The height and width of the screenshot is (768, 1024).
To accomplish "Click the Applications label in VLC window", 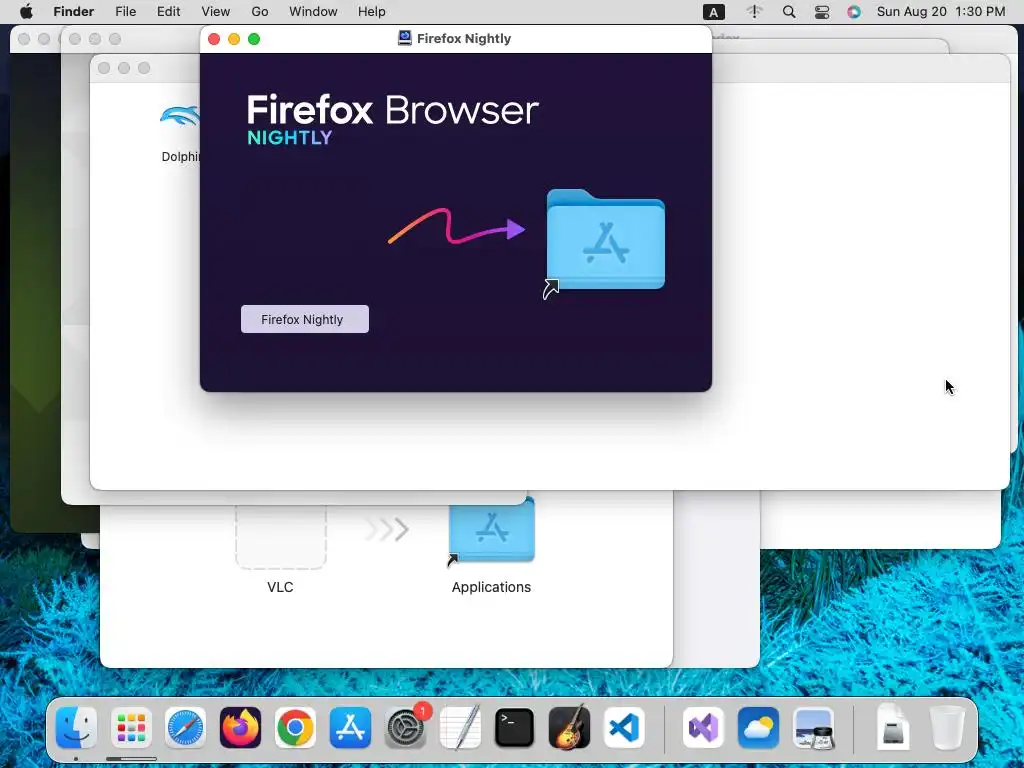I will pos(491,587).
